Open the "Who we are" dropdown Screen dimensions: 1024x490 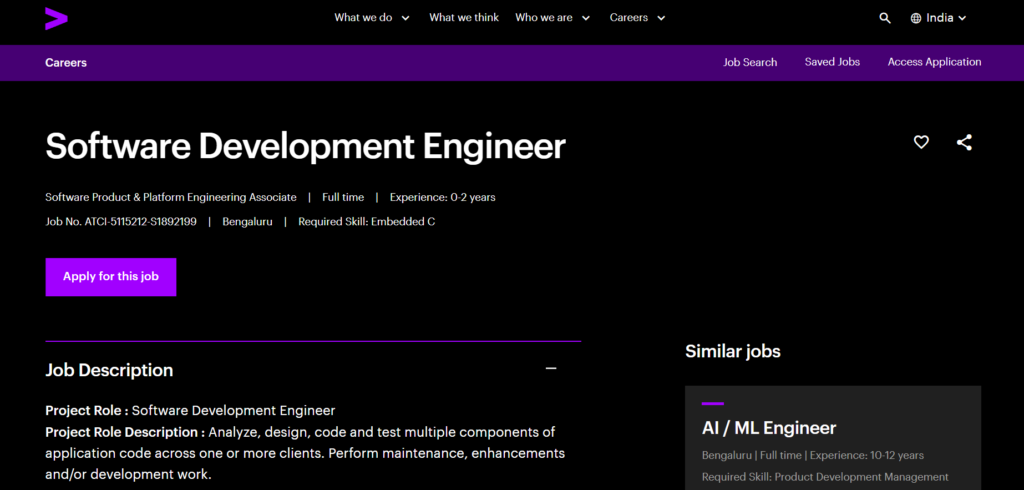point(552,18)
